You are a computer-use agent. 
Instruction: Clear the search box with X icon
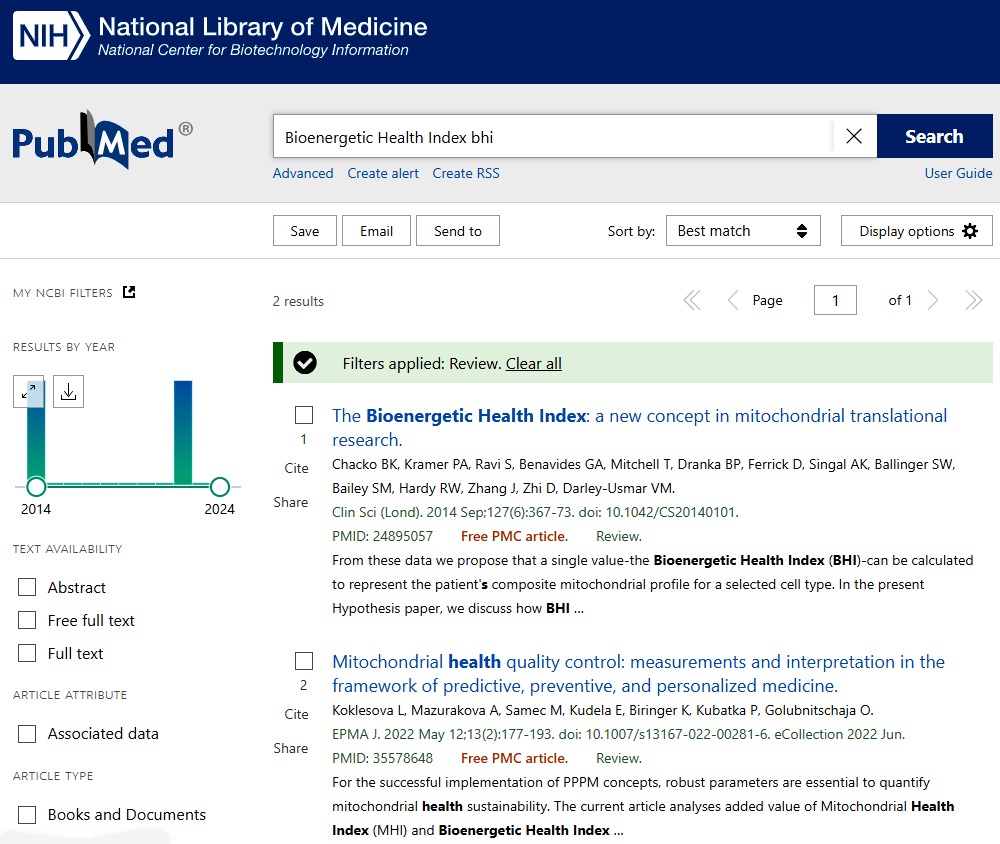pos(853,137)
